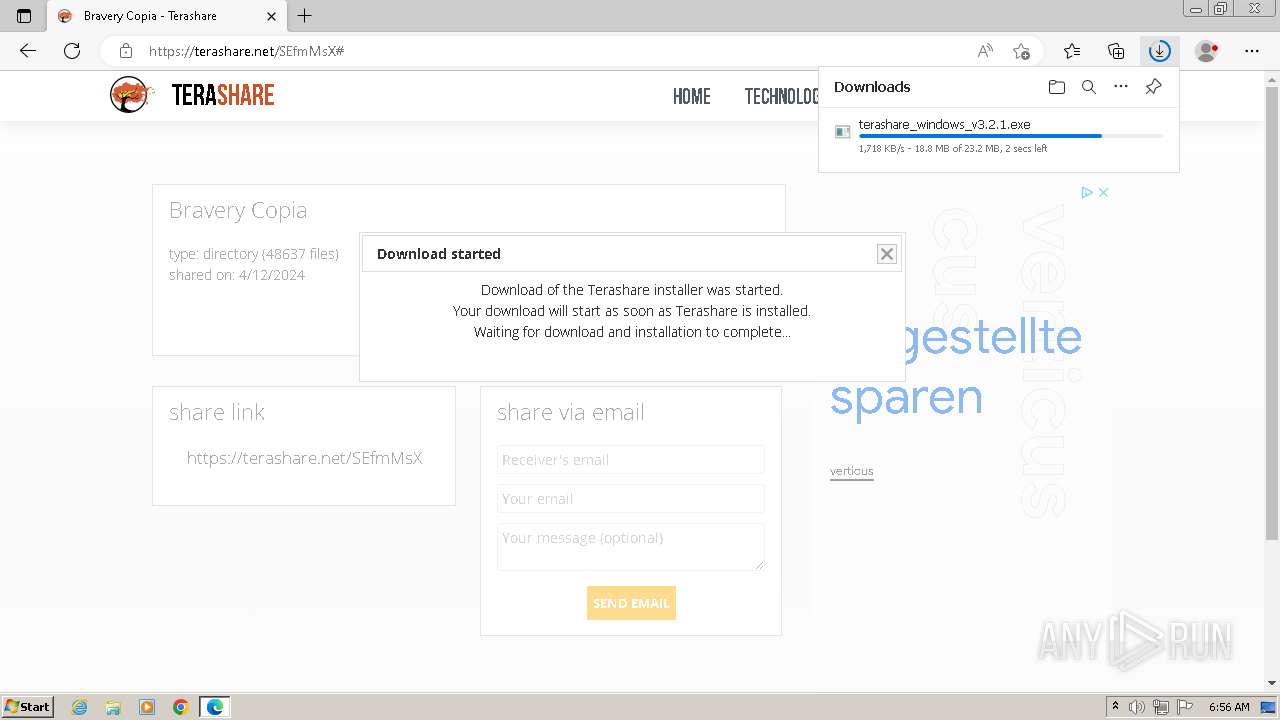Add this page to favorites star icon

pyautogui.click(x=1021, y=51)
